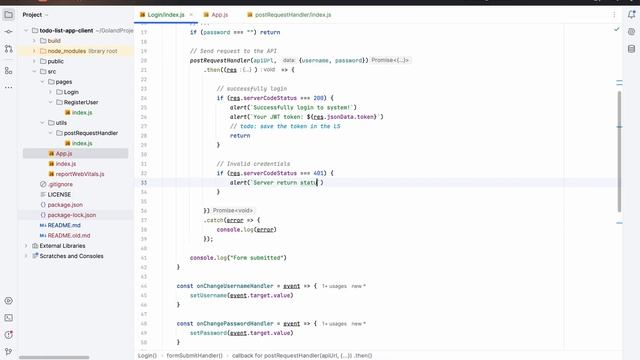
Task: Open the Project tool window icon
Action: pyautogui.click(x=9, y=15)
